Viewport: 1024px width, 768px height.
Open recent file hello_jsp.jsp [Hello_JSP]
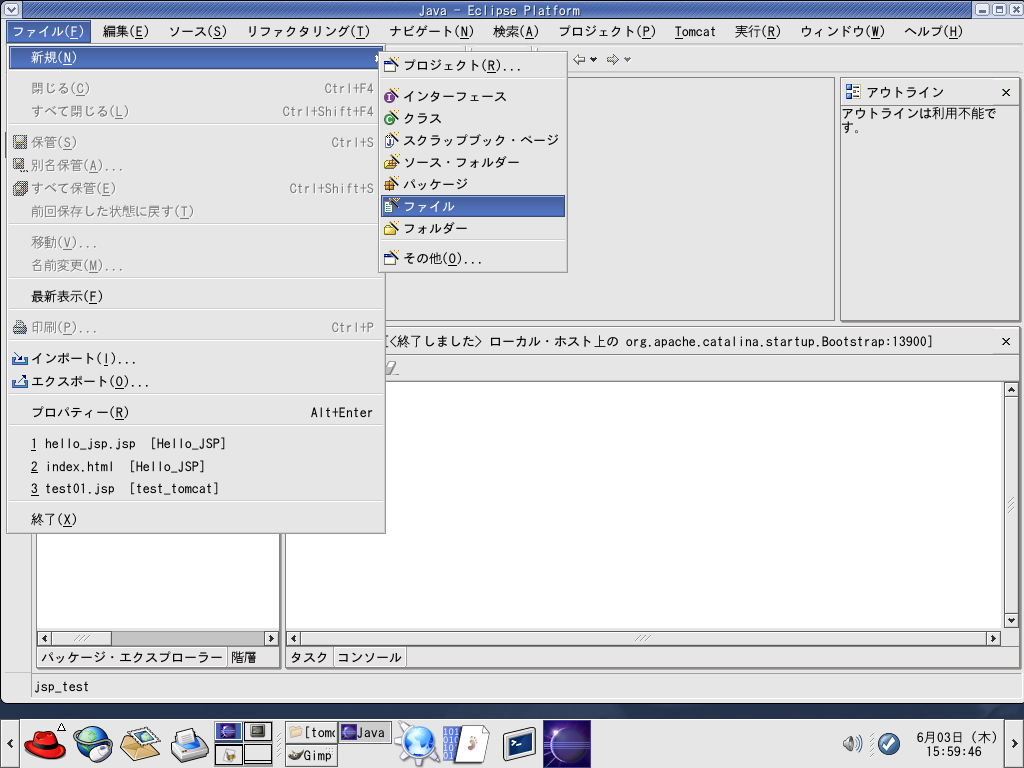point(196,444)
